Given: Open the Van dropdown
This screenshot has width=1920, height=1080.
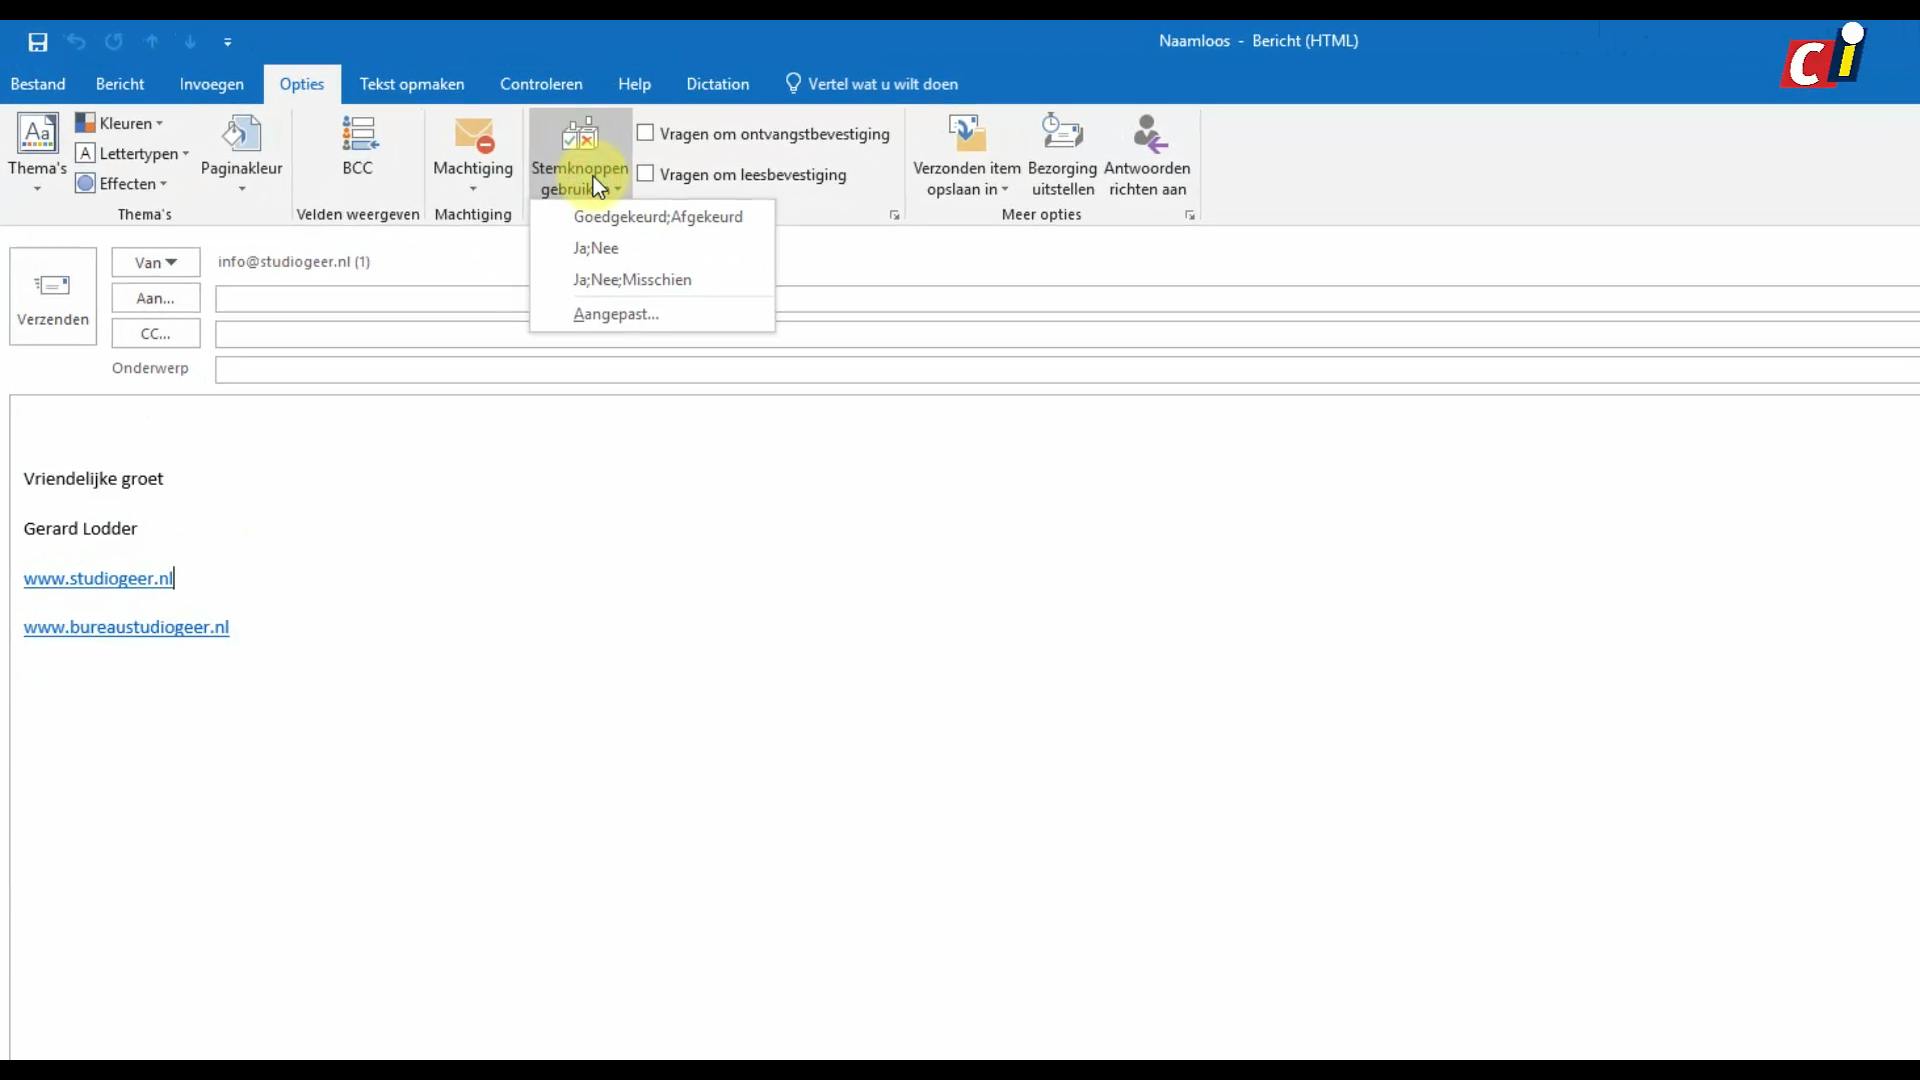Looking at the screenshot, I should point(155,262).
